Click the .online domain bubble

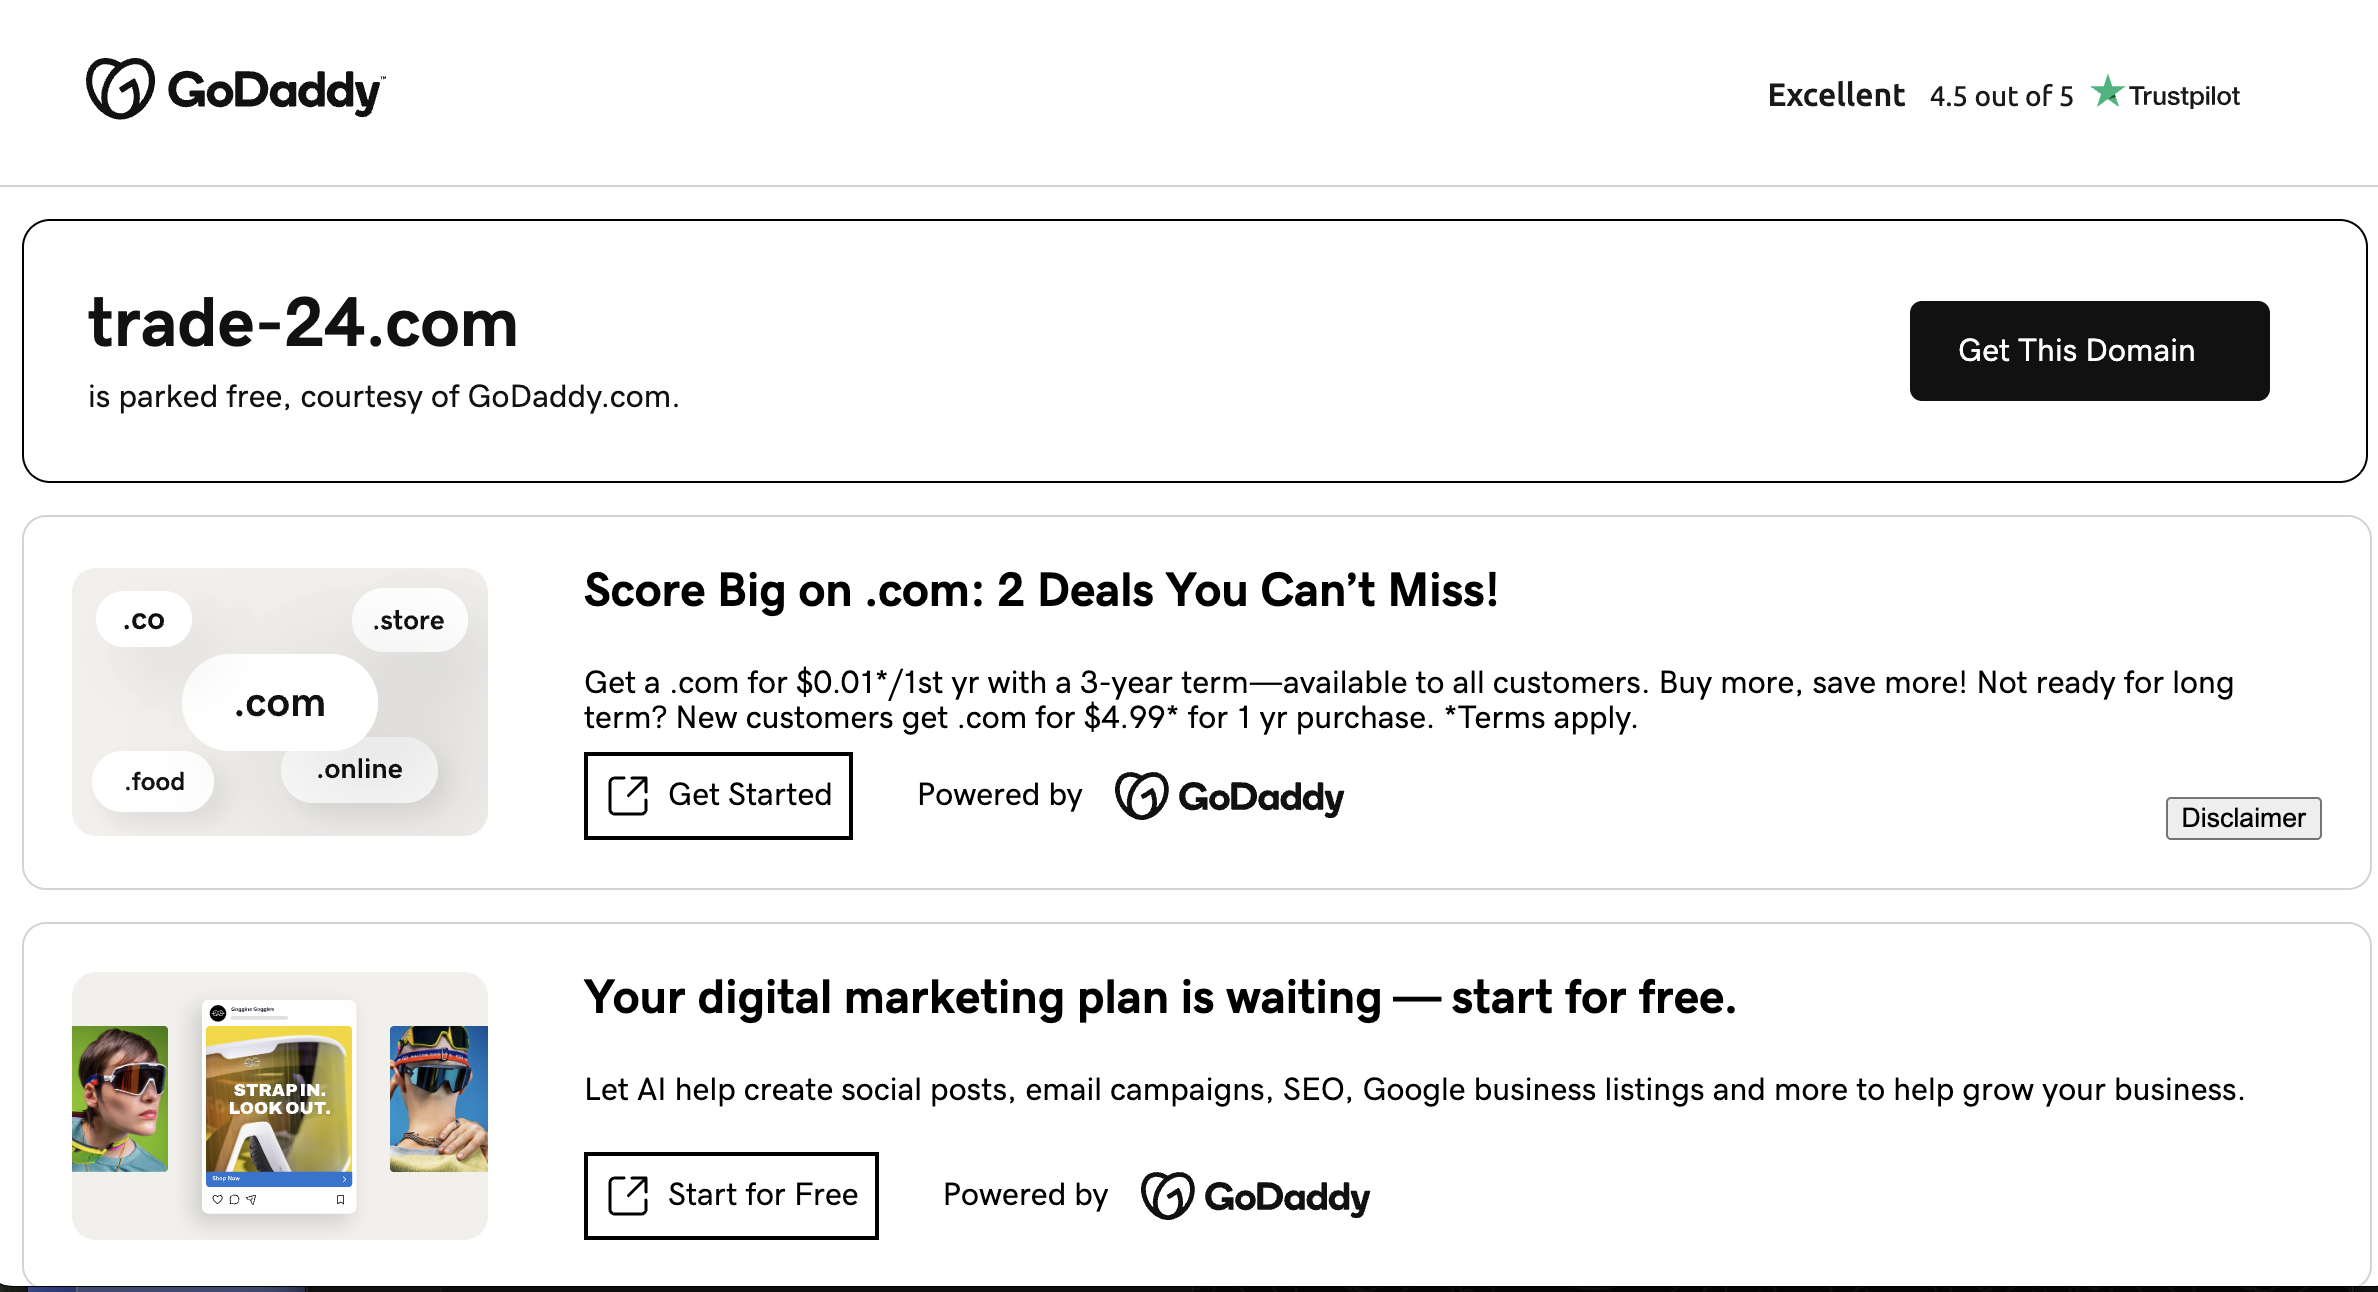(x=360, y=769)
